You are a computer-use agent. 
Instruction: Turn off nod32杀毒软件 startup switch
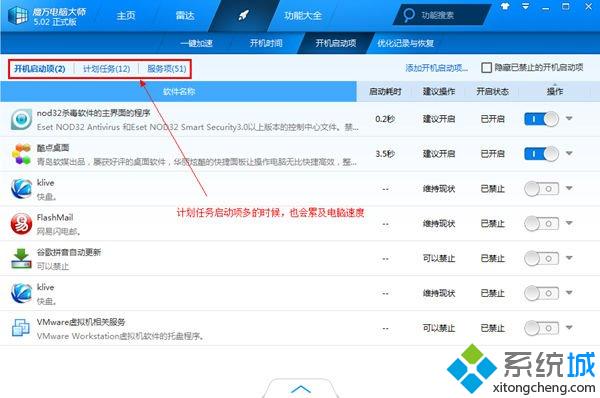click(541, 119)
